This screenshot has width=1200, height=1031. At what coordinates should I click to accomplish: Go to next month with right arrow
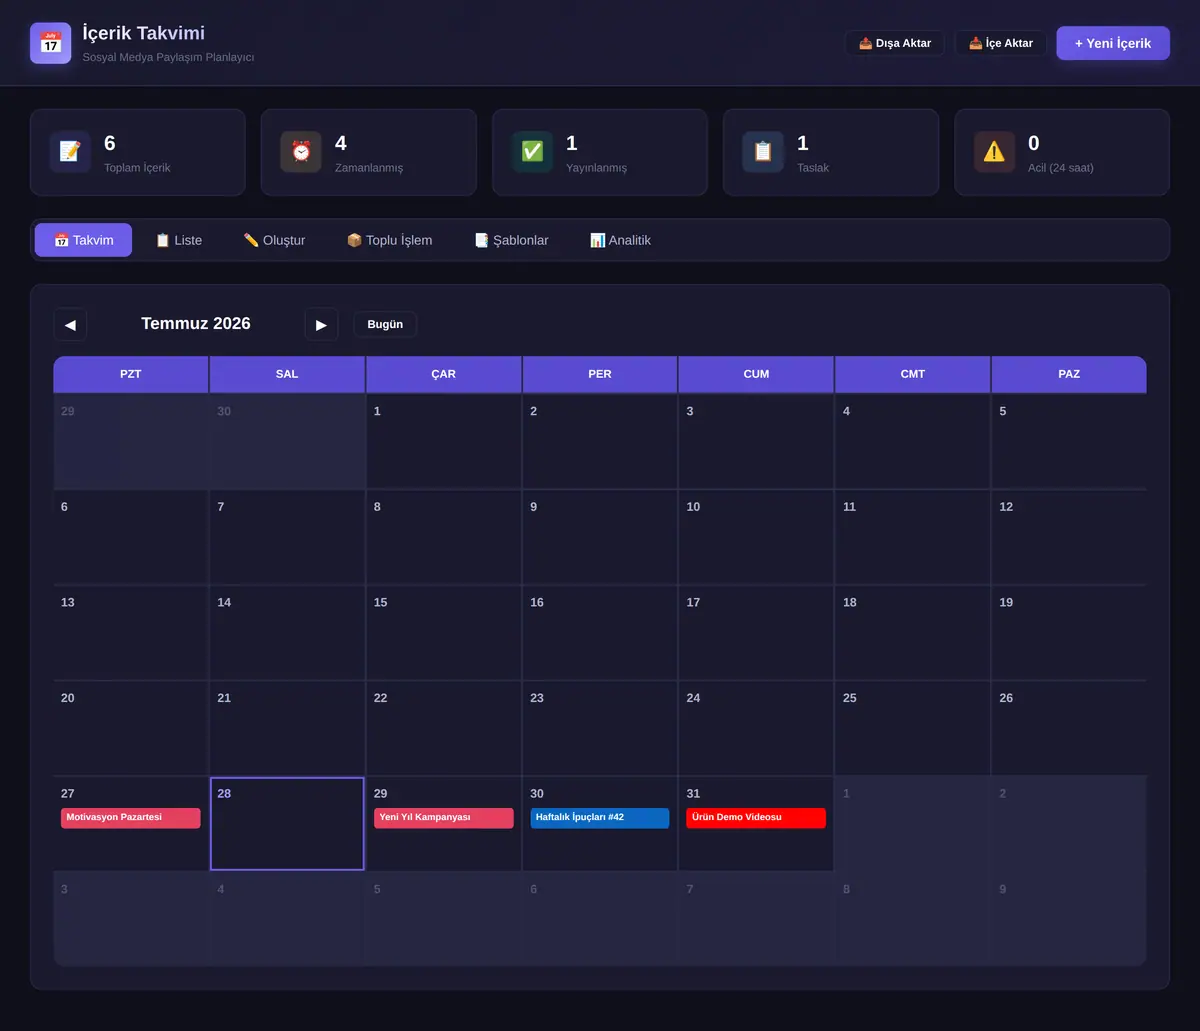[321, 324]
